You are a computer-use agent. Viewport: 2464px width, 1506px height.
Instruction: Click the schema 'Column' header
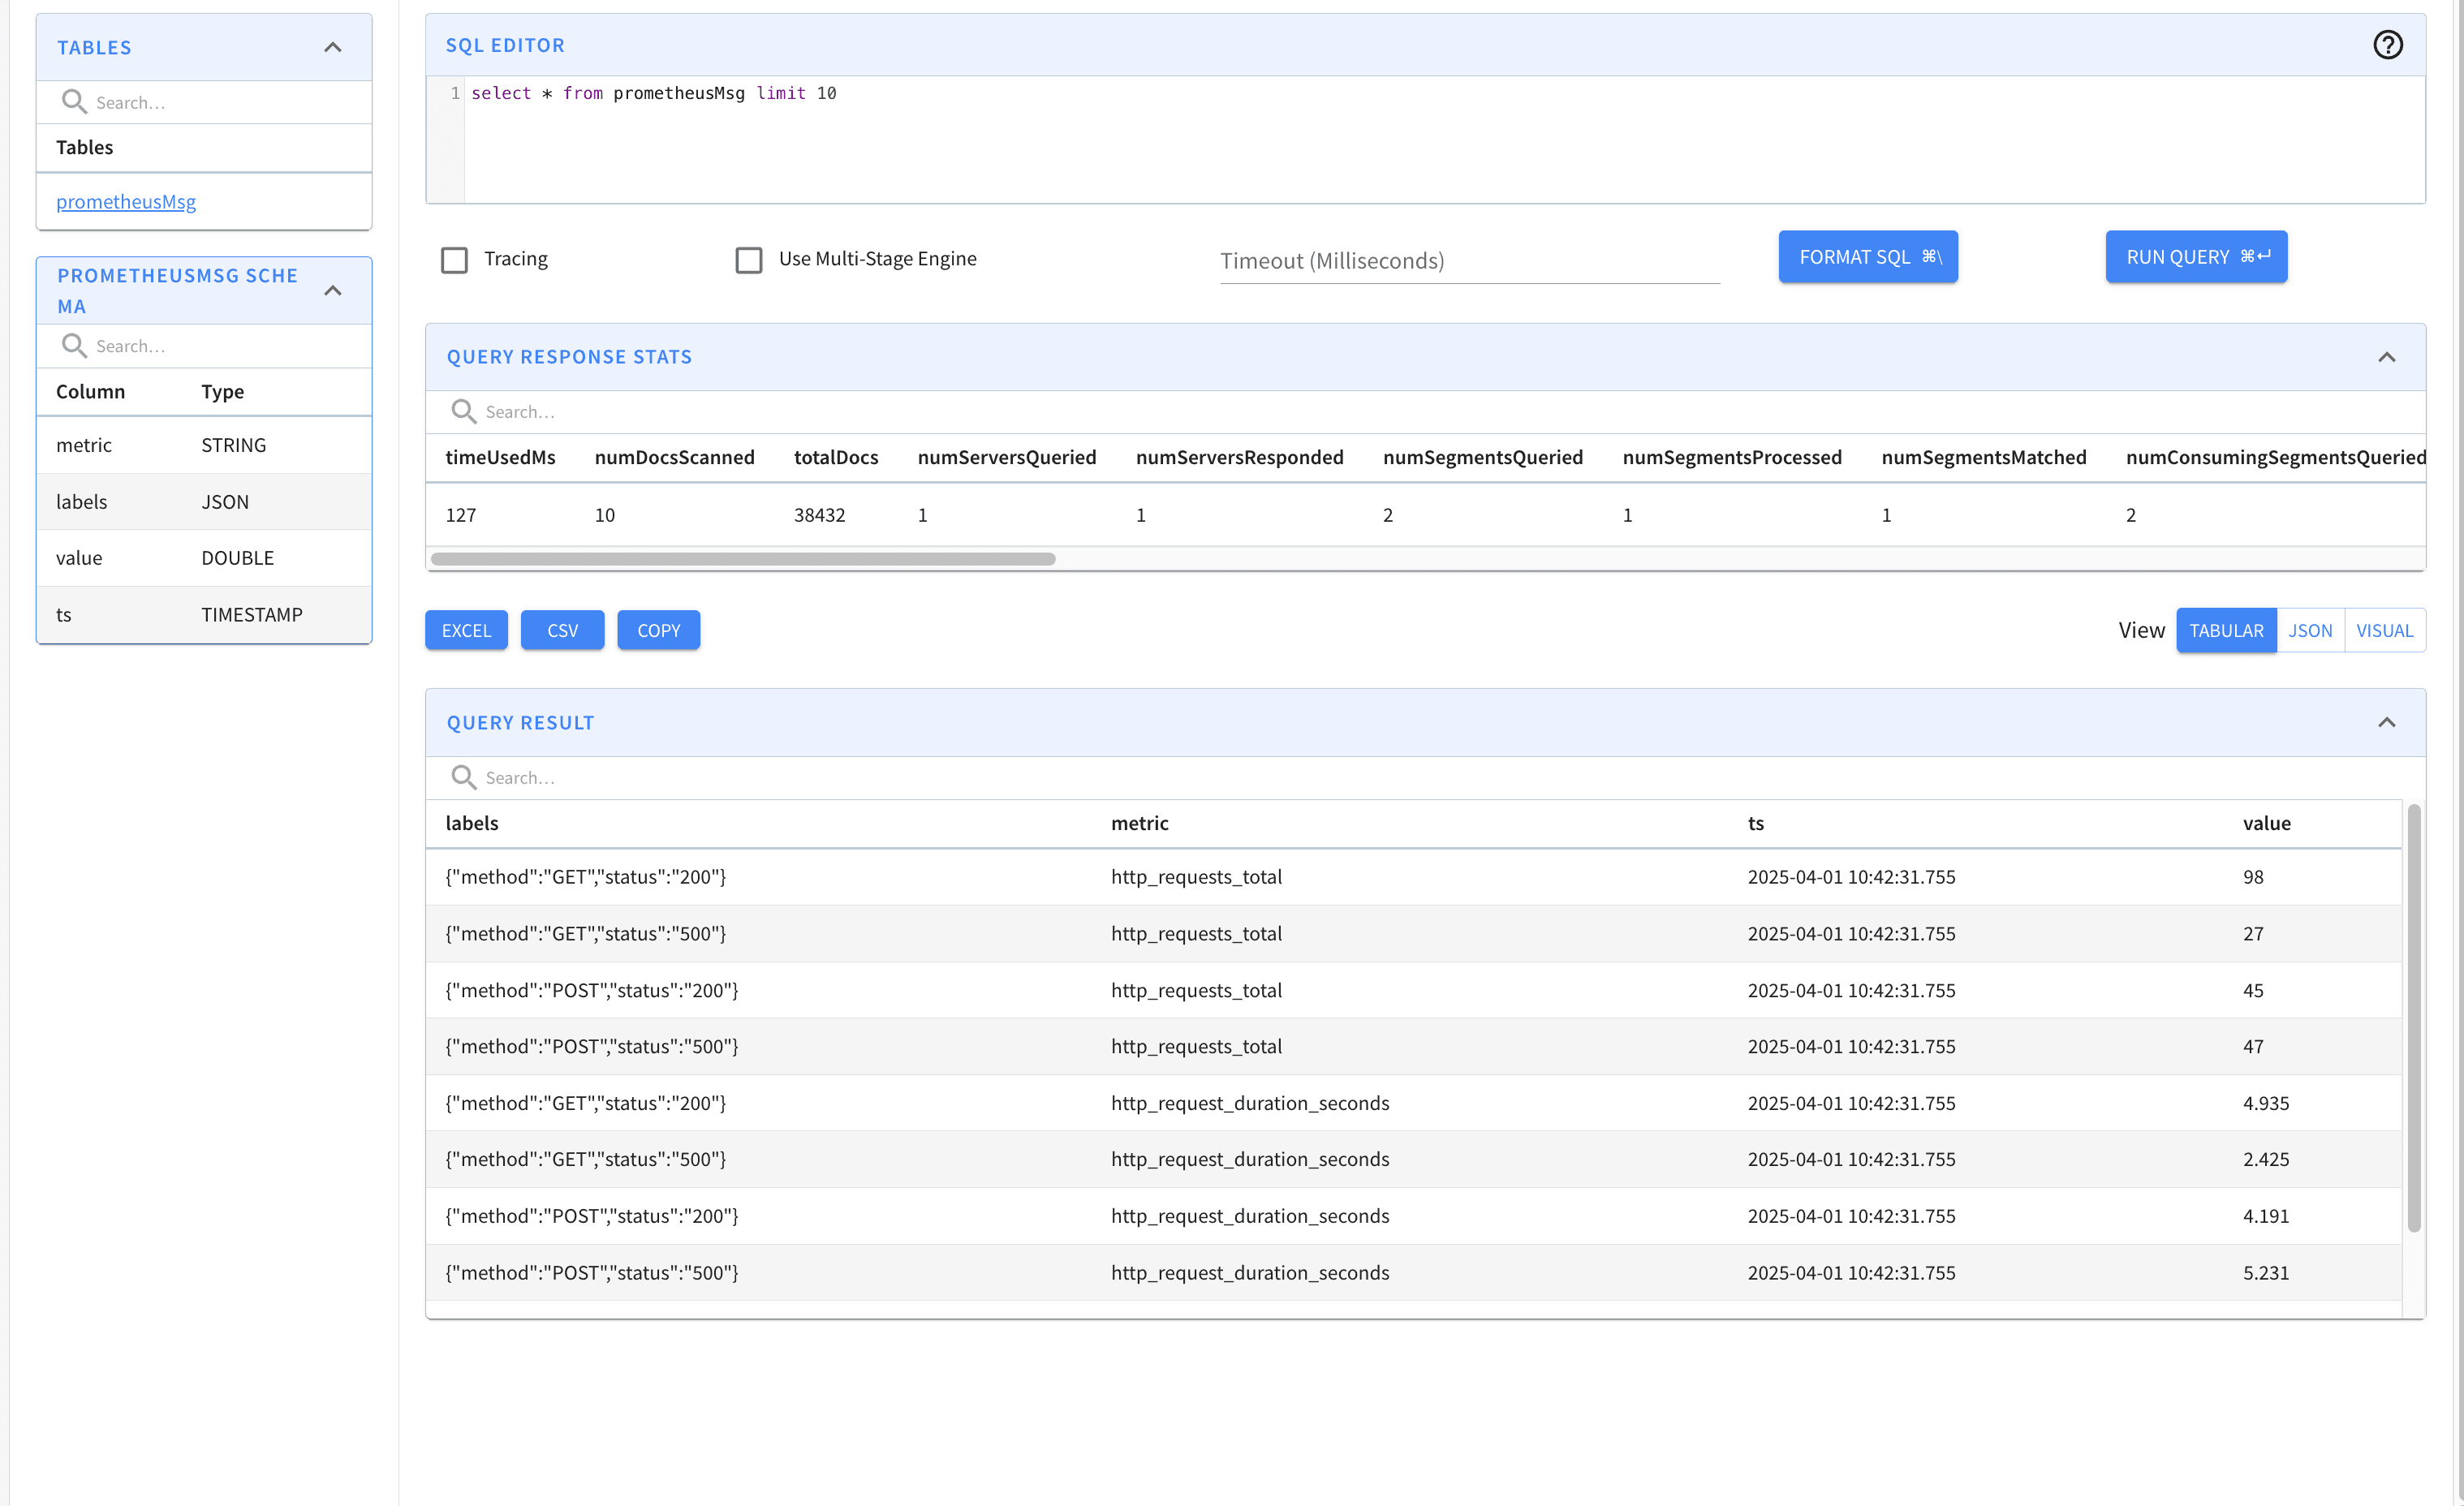(90, 392)
